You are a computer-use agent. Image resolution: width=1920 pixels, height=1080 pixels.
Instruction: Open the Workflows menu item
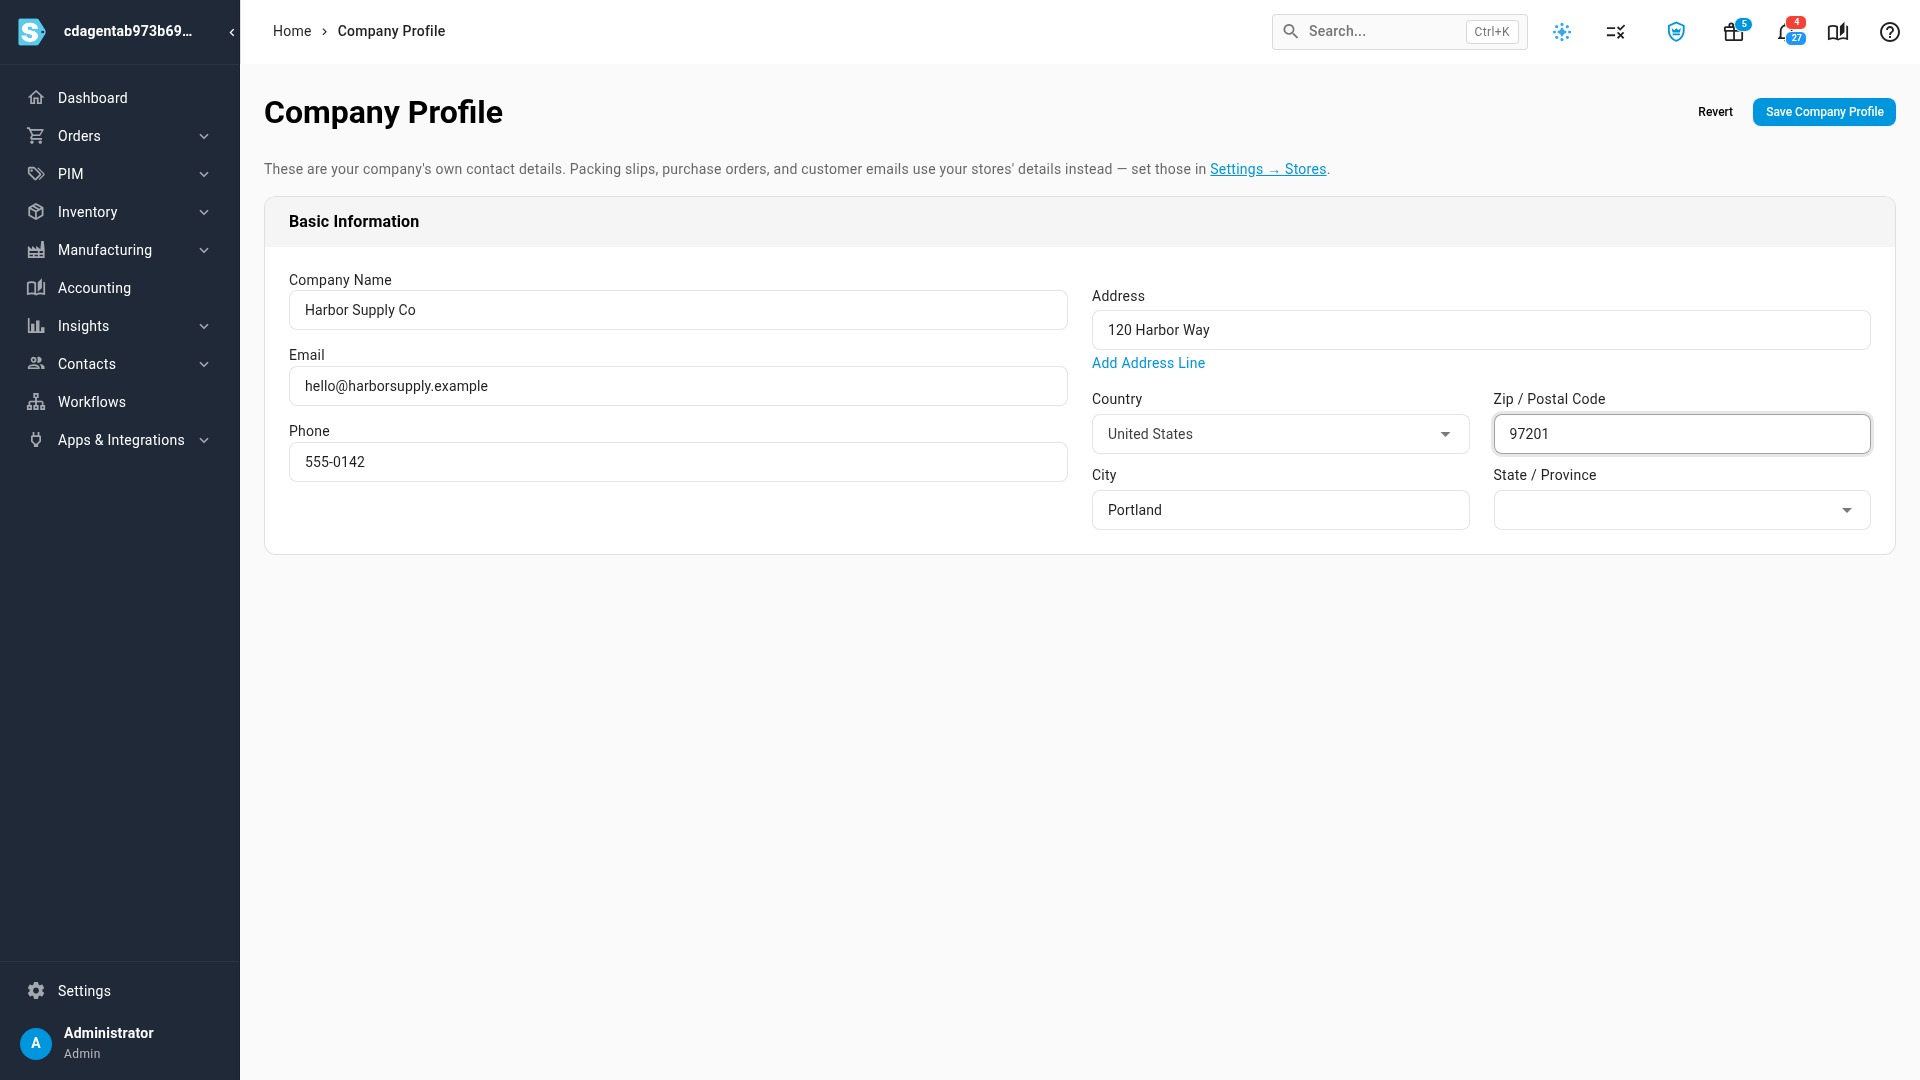120,402
